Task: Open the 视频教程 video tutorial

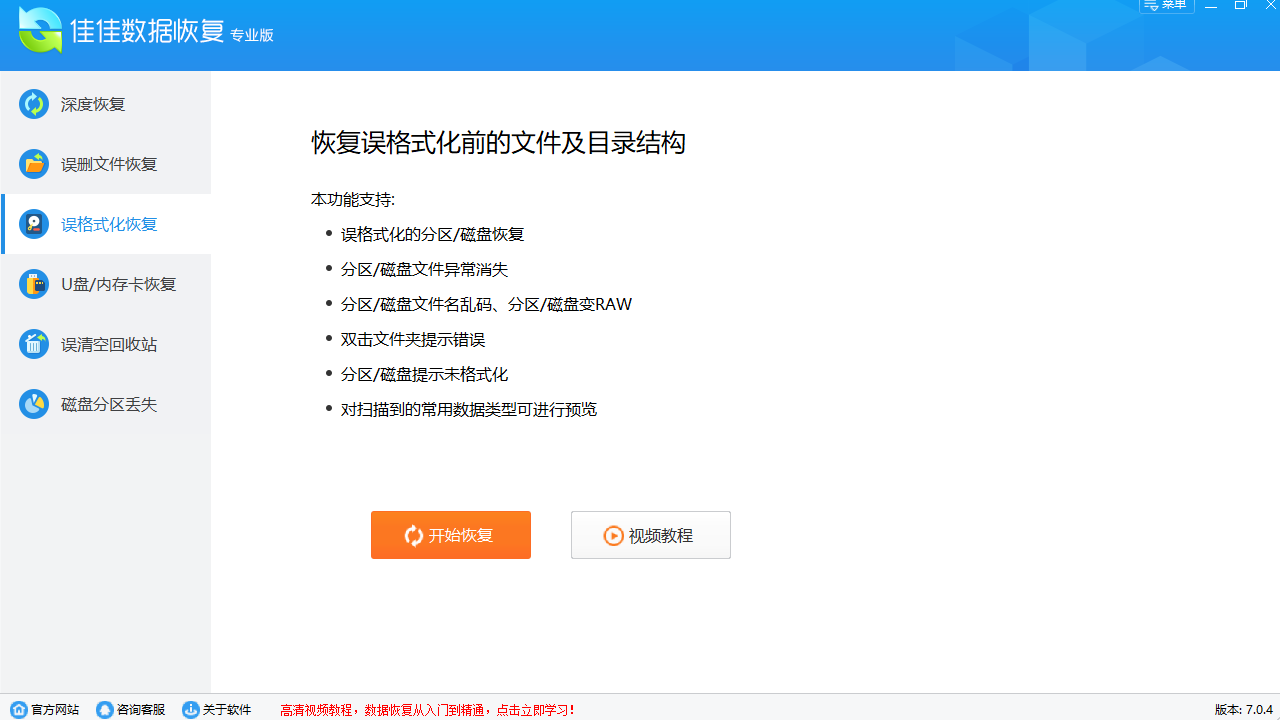Action: pos(651,535)
